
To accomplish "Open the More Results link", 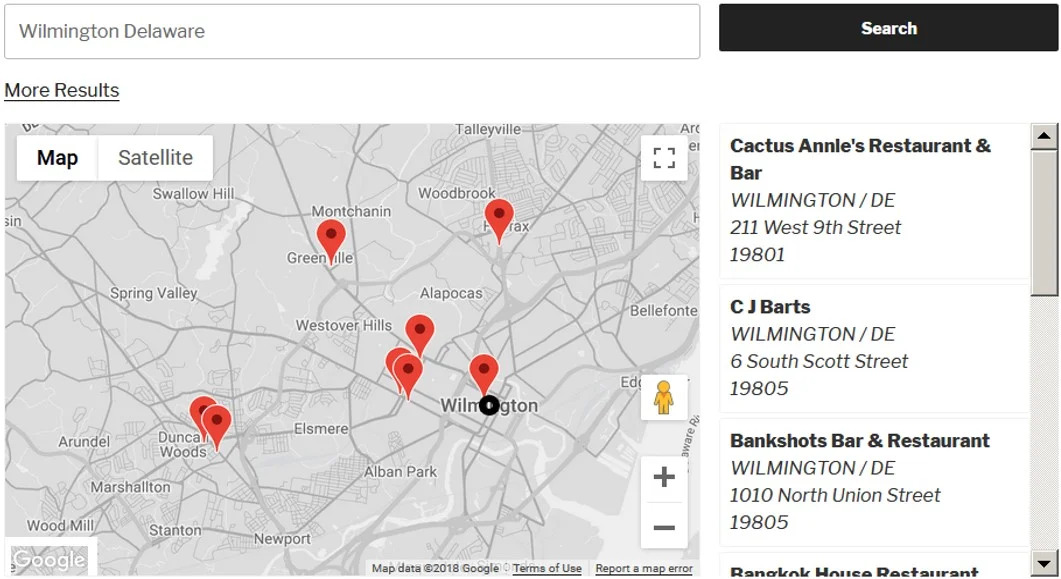I will pyautogui.click(x=62, y=90).
